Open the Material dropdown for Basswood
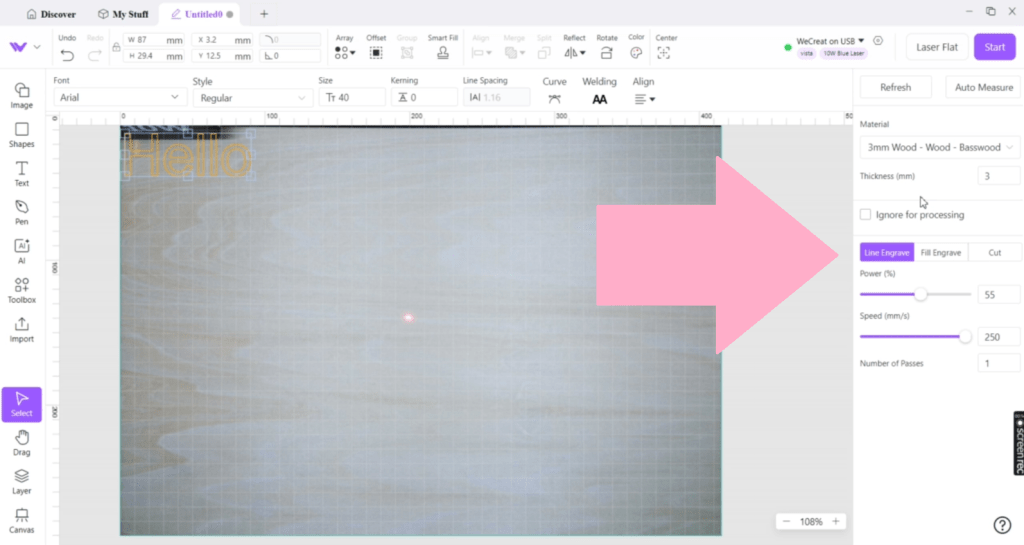 click(939, 147)
